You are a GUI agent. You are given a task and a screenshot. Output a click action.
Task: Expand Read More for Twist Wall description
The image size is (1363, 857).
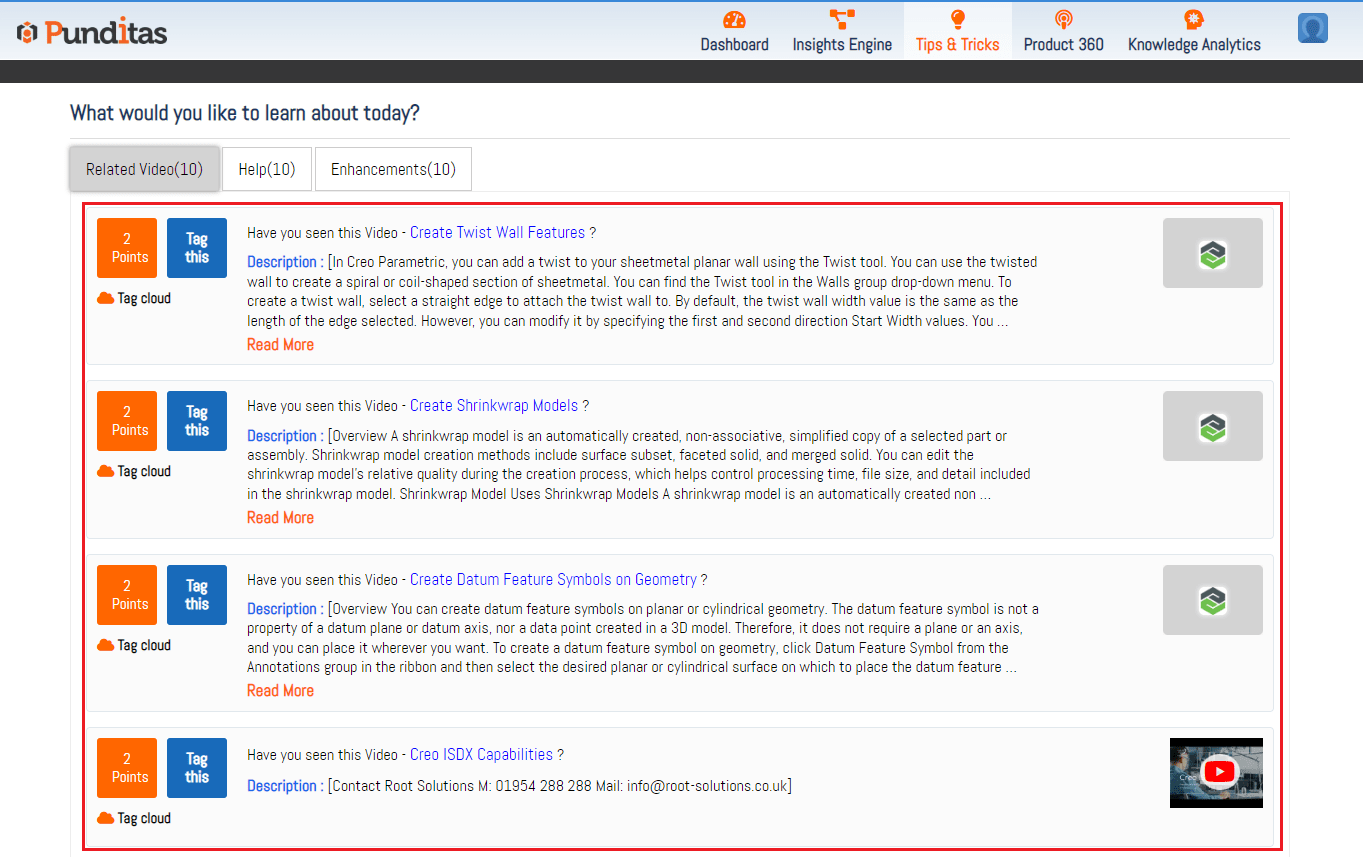(280, 345)
